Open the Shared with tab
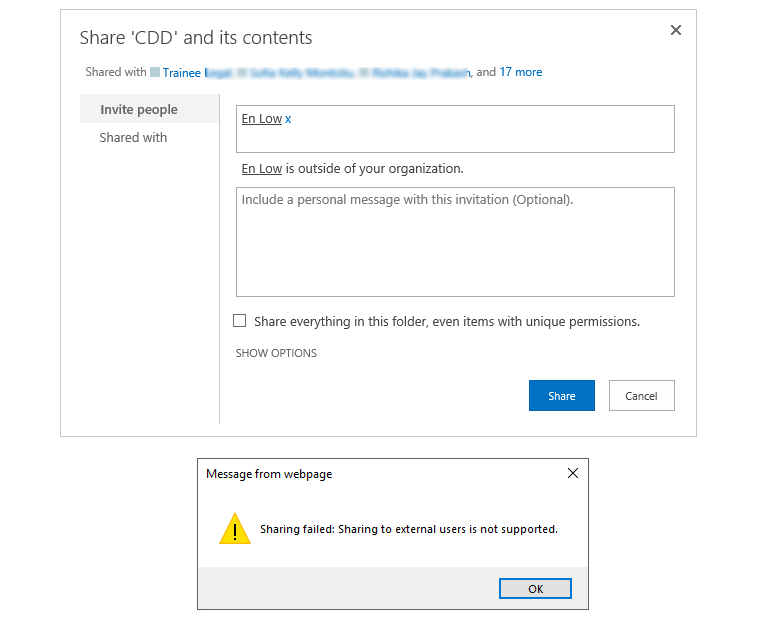783x622 pixels. click(x=133, y=137)
